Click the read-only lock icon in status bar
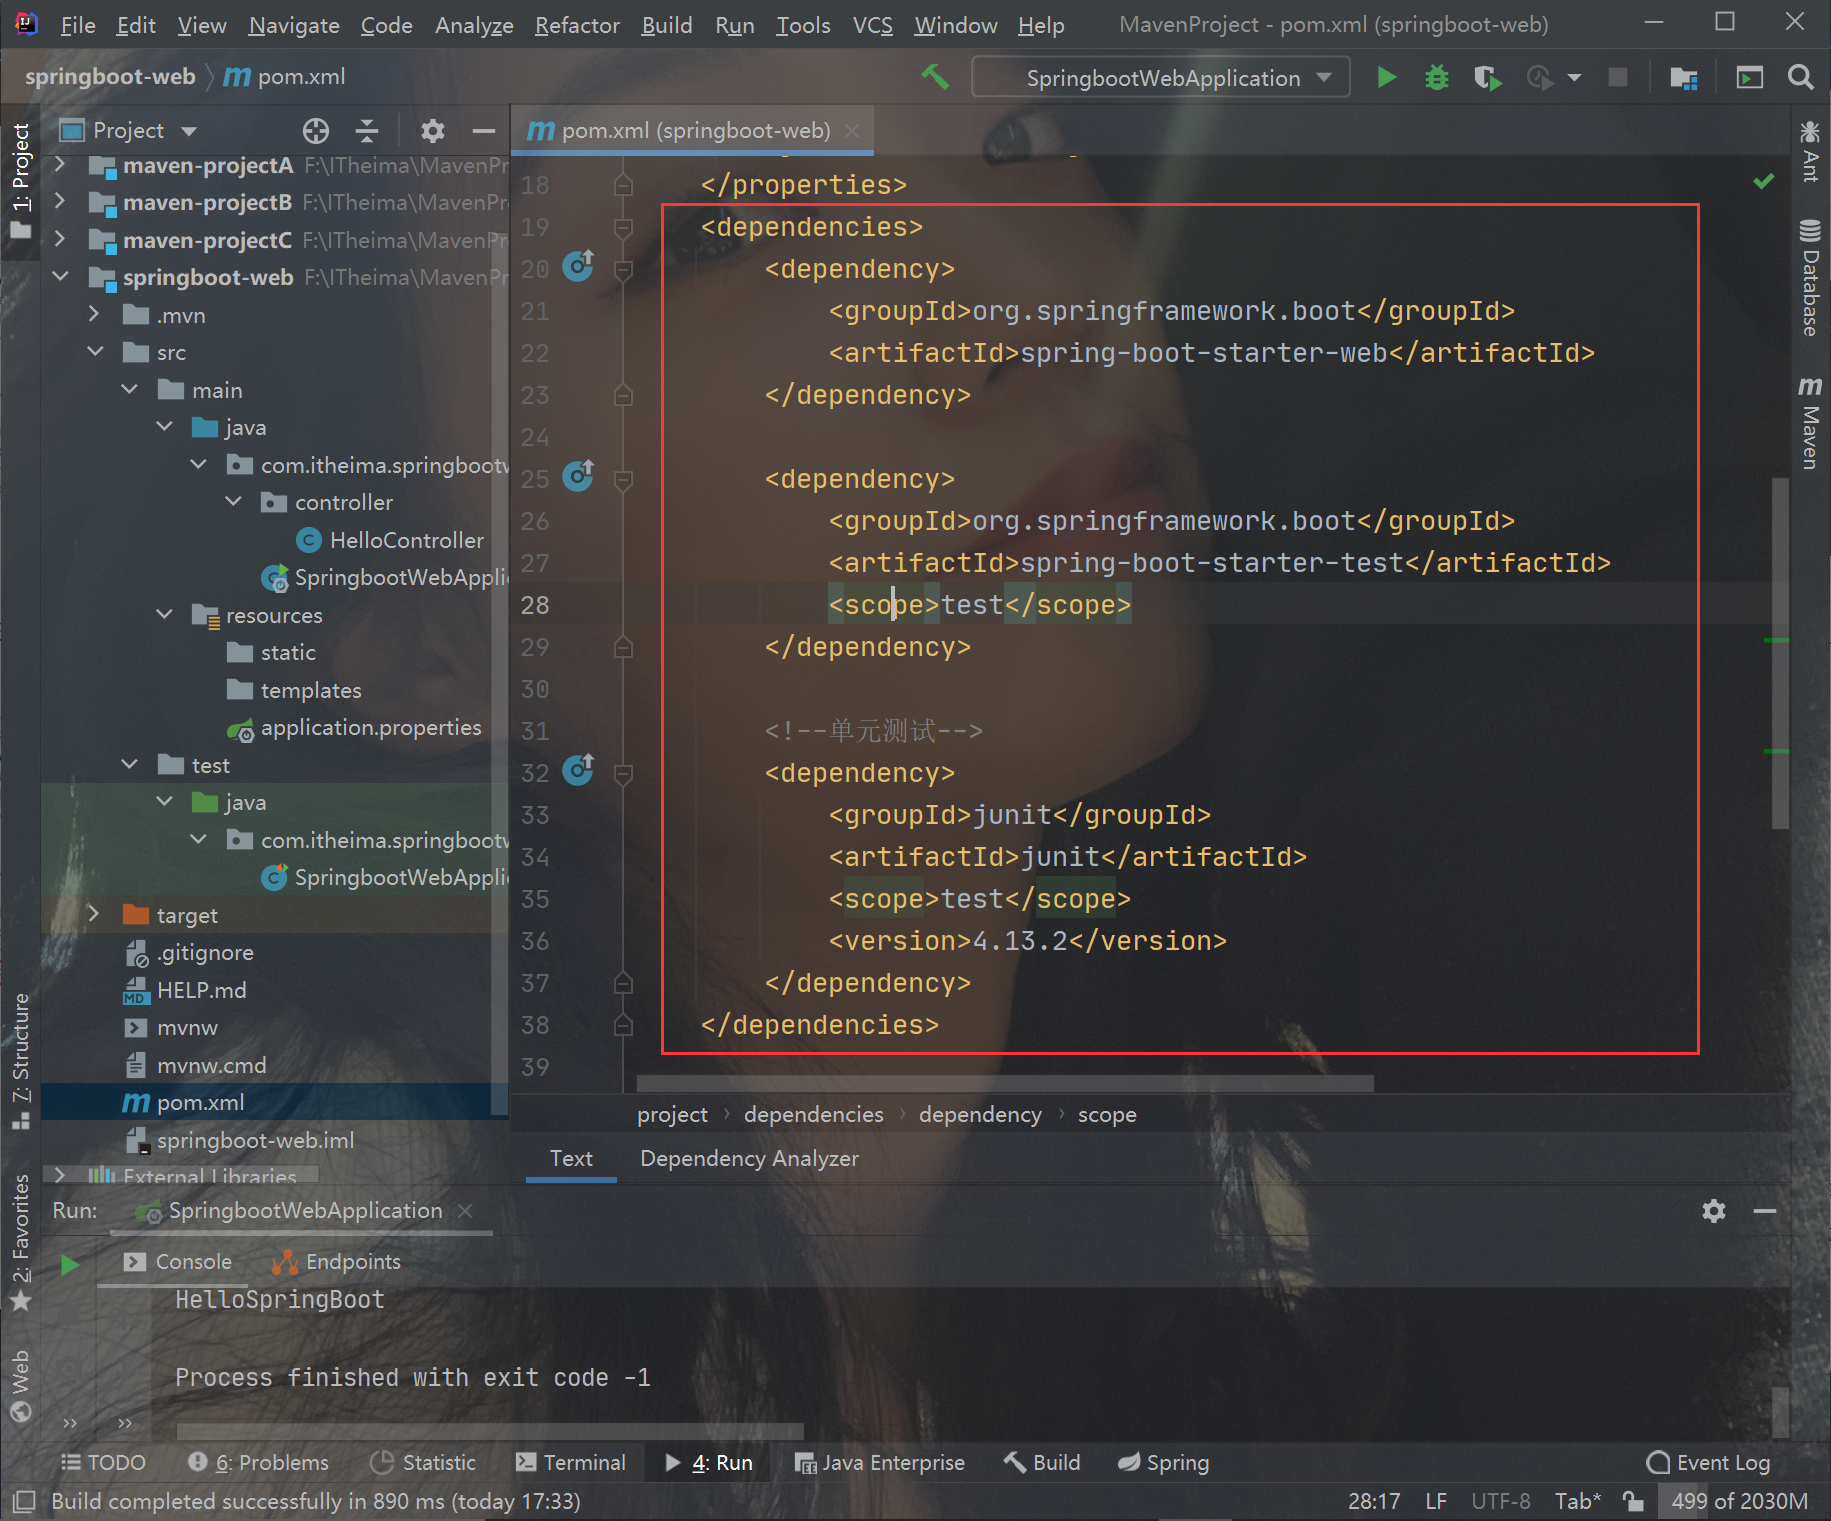The width and height of the screenshot is (1831, 1521). coord(1632,1501)
